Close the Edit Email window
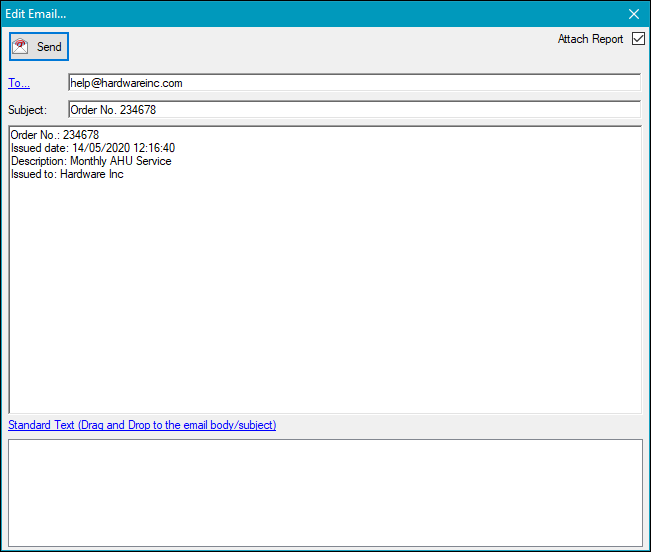The image size is (651, 552). 634,14
